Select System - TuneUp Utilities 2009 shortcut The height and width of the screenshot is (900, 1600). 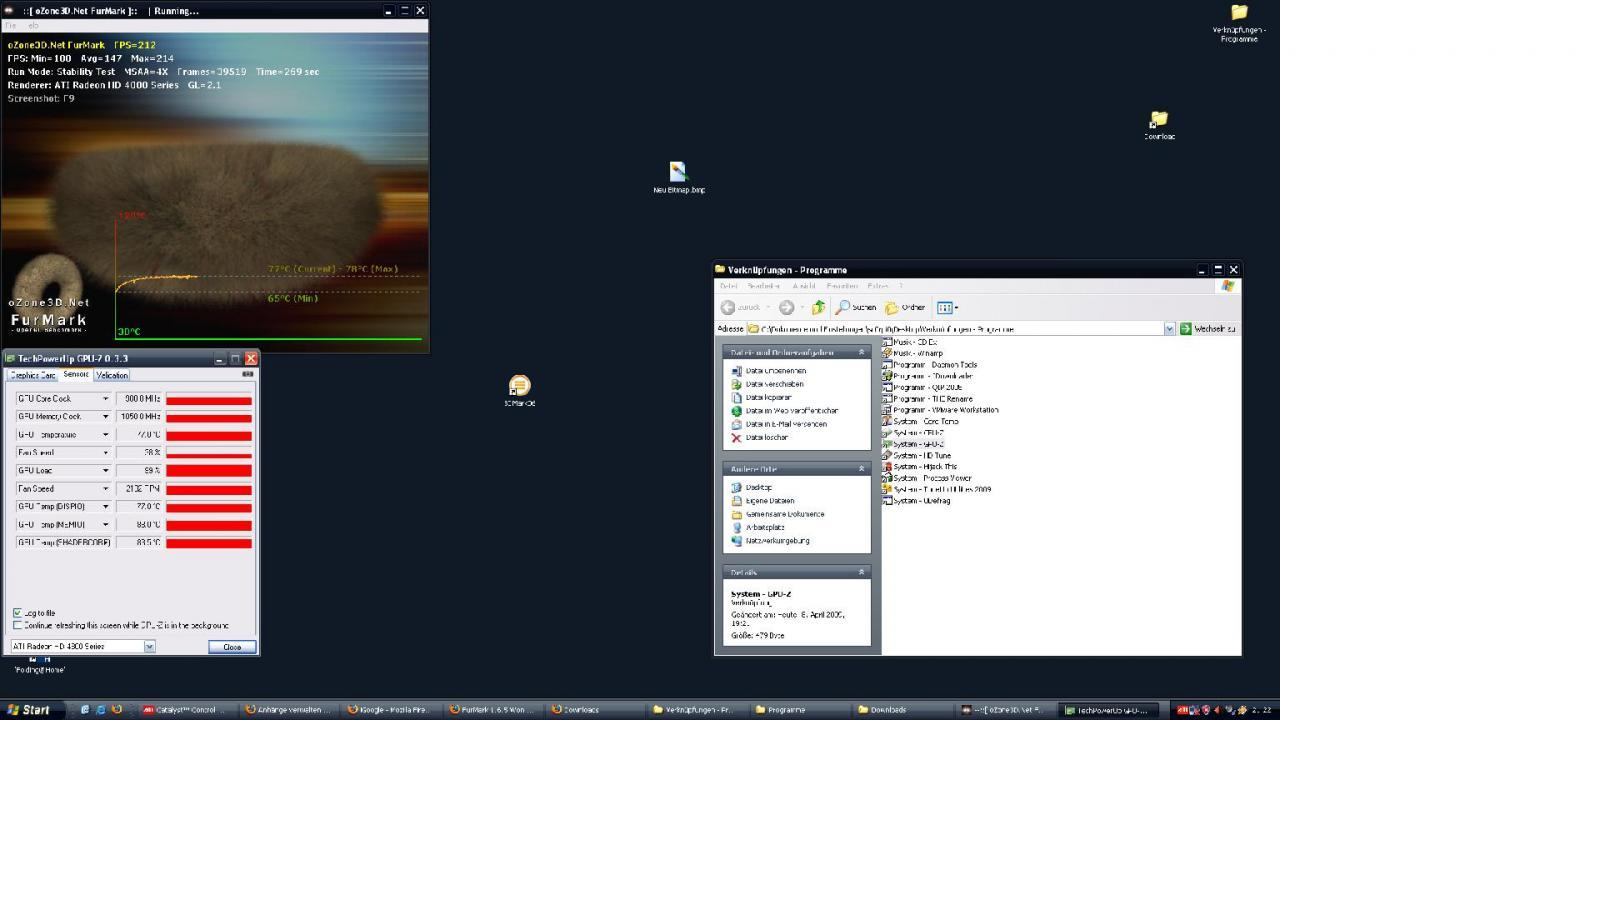[936, 489]
